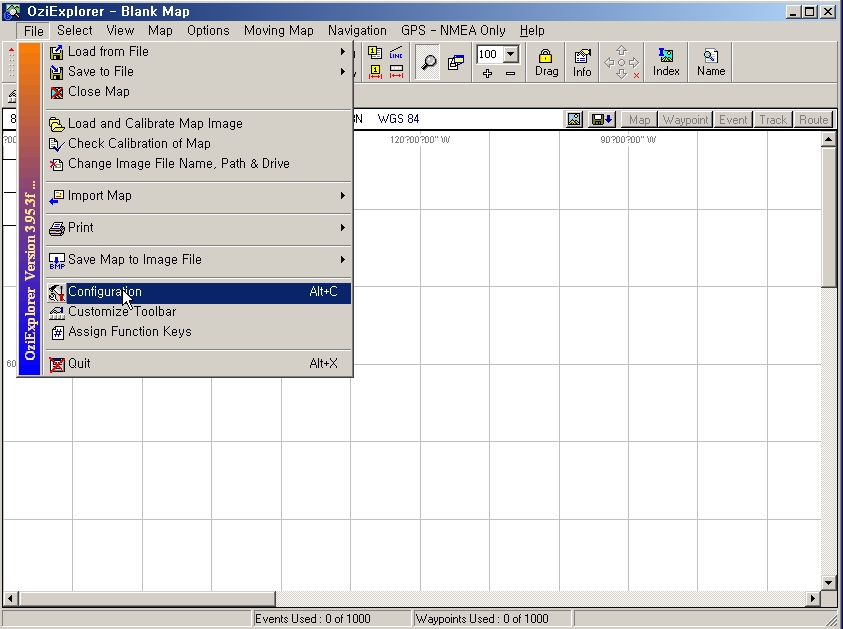Select Assign Function Keys entry

coord(198,332)
